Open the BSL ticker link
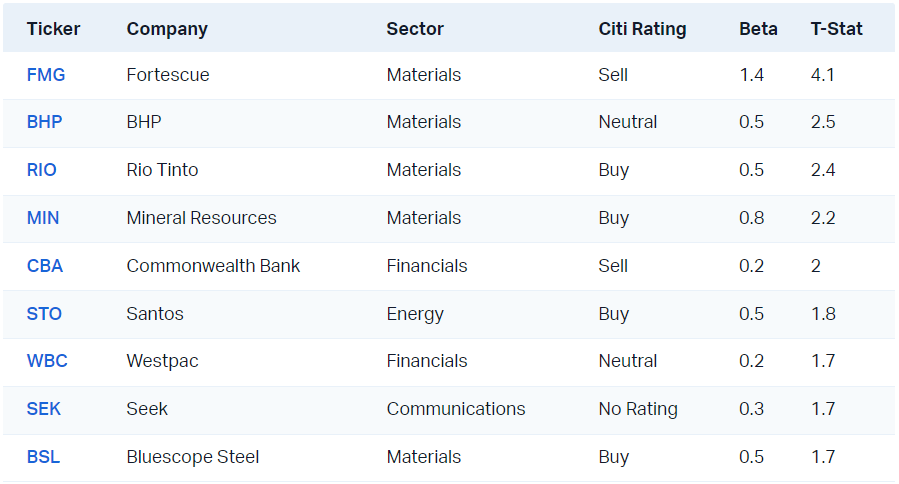The image size is (899, 484). [x=43, y=457]
